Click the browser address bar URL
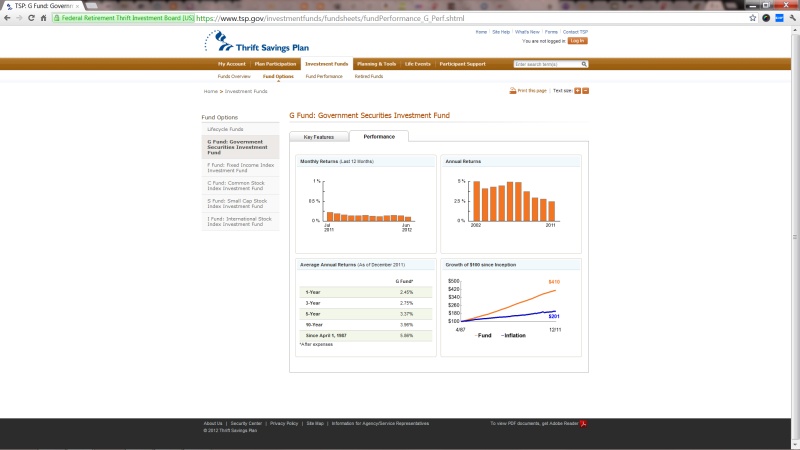 tap(330, 18)
